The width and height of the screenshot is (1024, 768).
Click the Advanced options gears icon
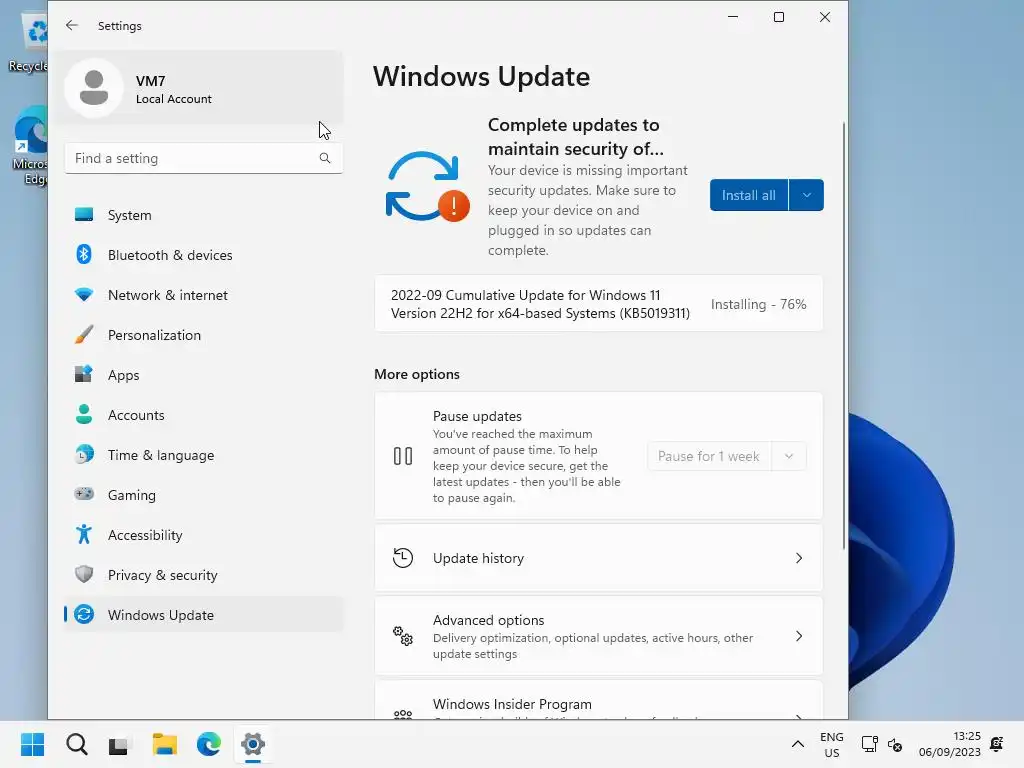[403, 635]
